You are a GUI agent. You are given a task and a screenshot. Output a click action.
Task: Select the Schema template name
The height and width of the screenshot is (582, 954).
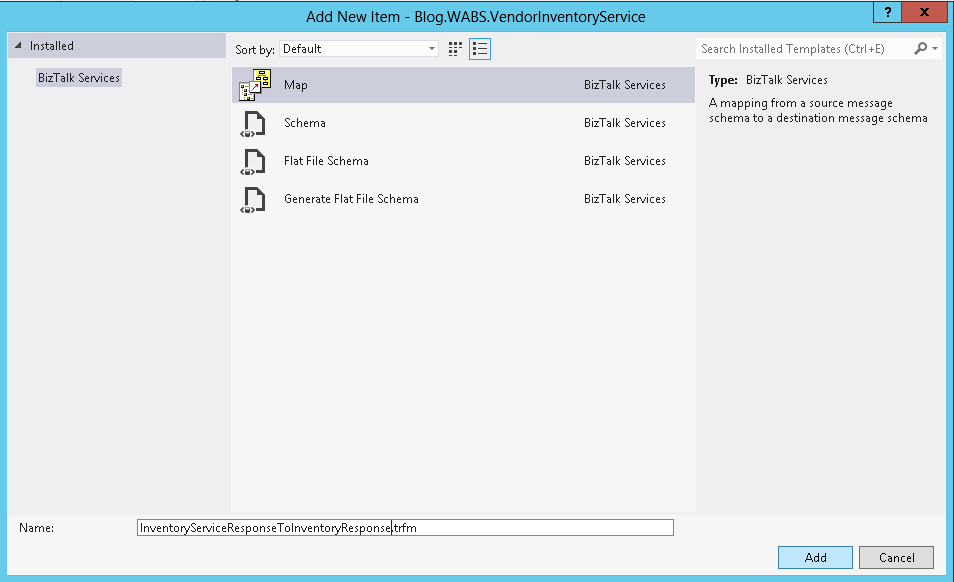305,123
